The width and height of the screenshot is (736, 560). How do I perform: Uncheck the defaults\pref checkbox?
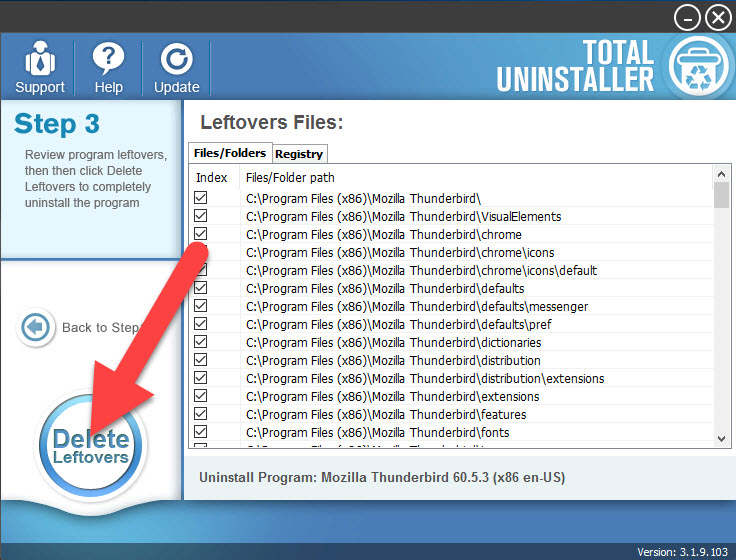pyautogui.click(x=200, y=324)
